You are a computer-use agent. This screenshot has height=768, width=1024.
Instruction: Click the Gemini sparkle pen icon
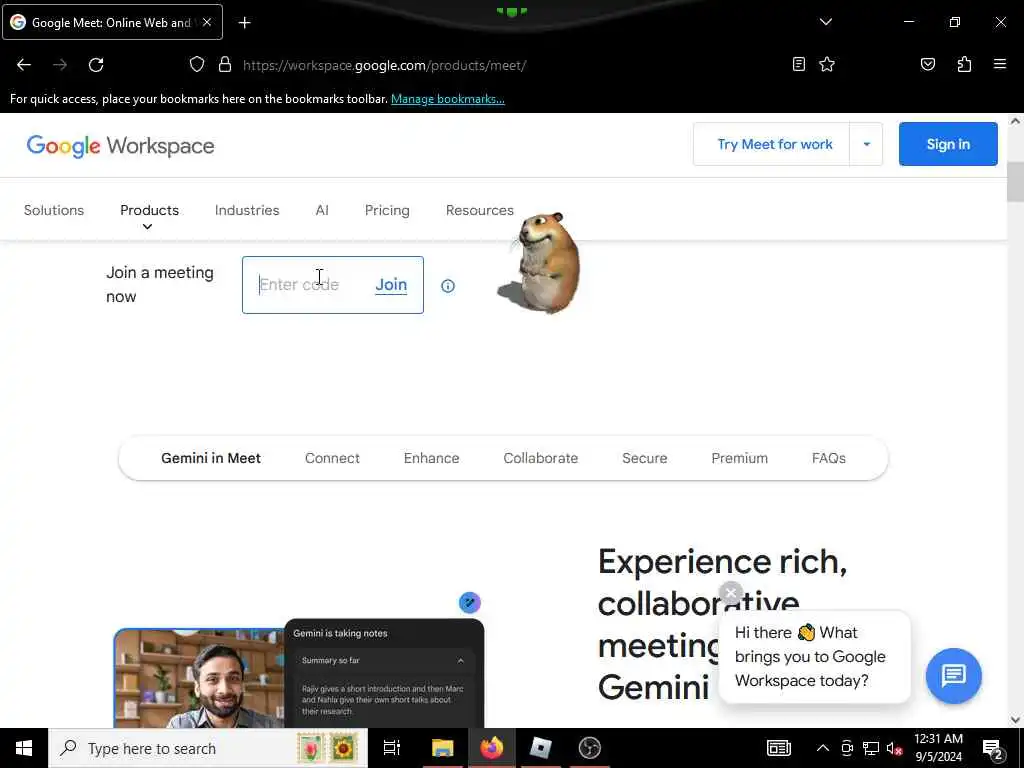coord(470,602)
